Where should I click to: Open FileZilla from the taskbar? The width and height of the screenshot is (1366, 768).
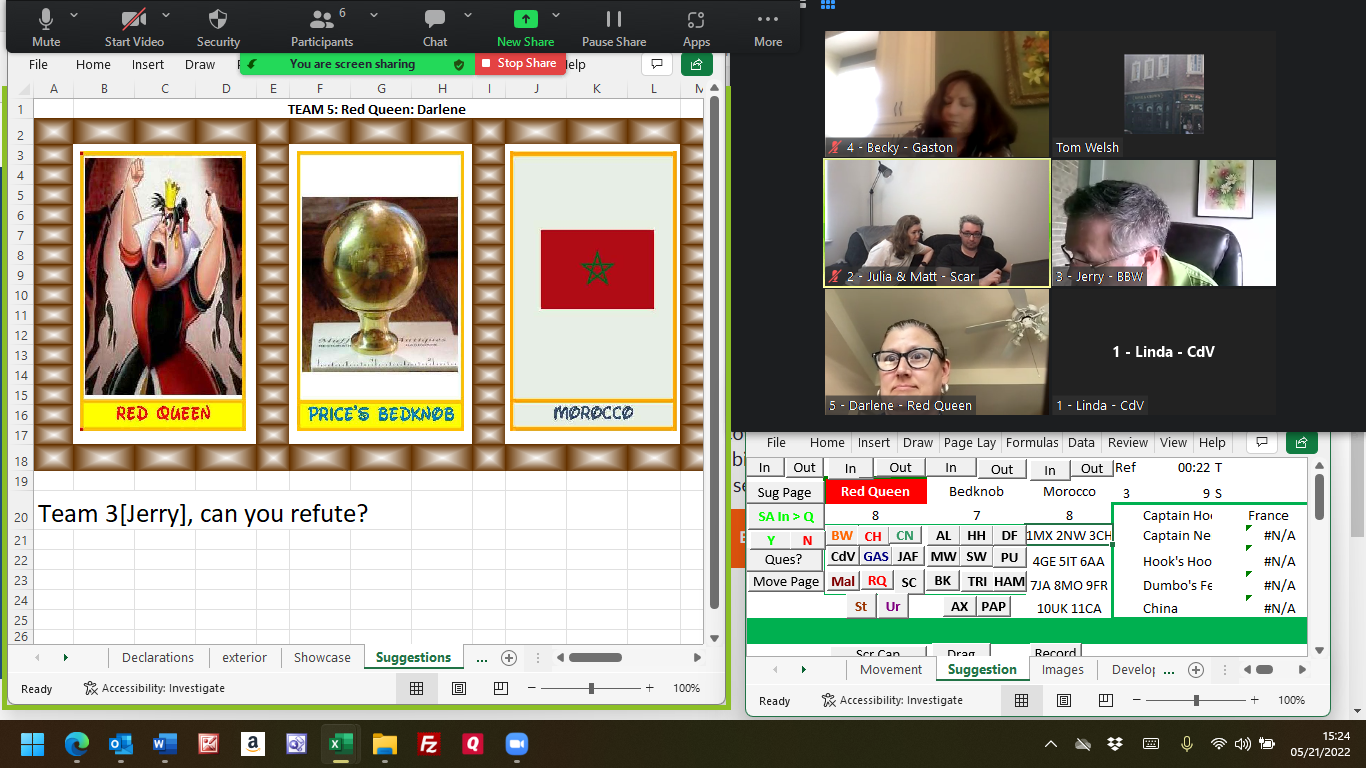[429, 744]
